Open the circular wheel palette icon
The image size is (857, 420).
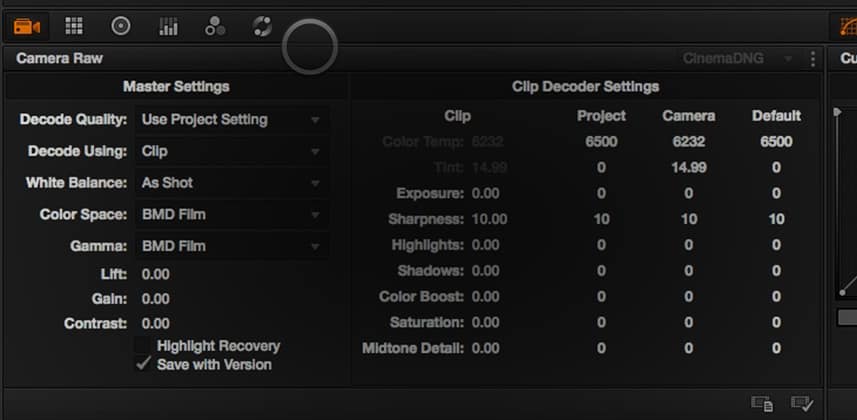262,26
